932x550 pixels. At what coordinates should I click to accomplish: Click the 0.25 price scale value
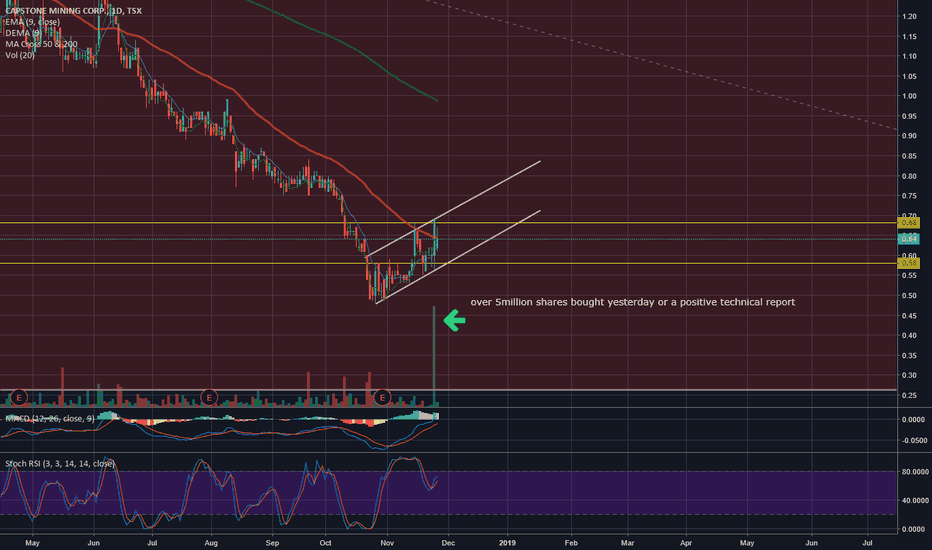(x=909, y=395)
